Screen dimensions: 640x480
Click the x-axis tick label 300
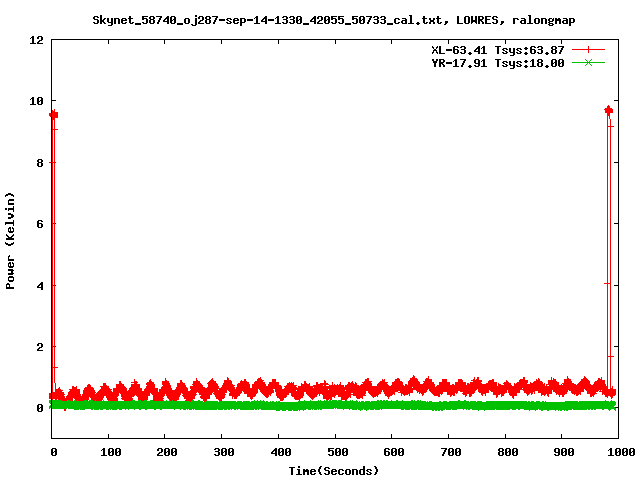click(x=224, y=452)
